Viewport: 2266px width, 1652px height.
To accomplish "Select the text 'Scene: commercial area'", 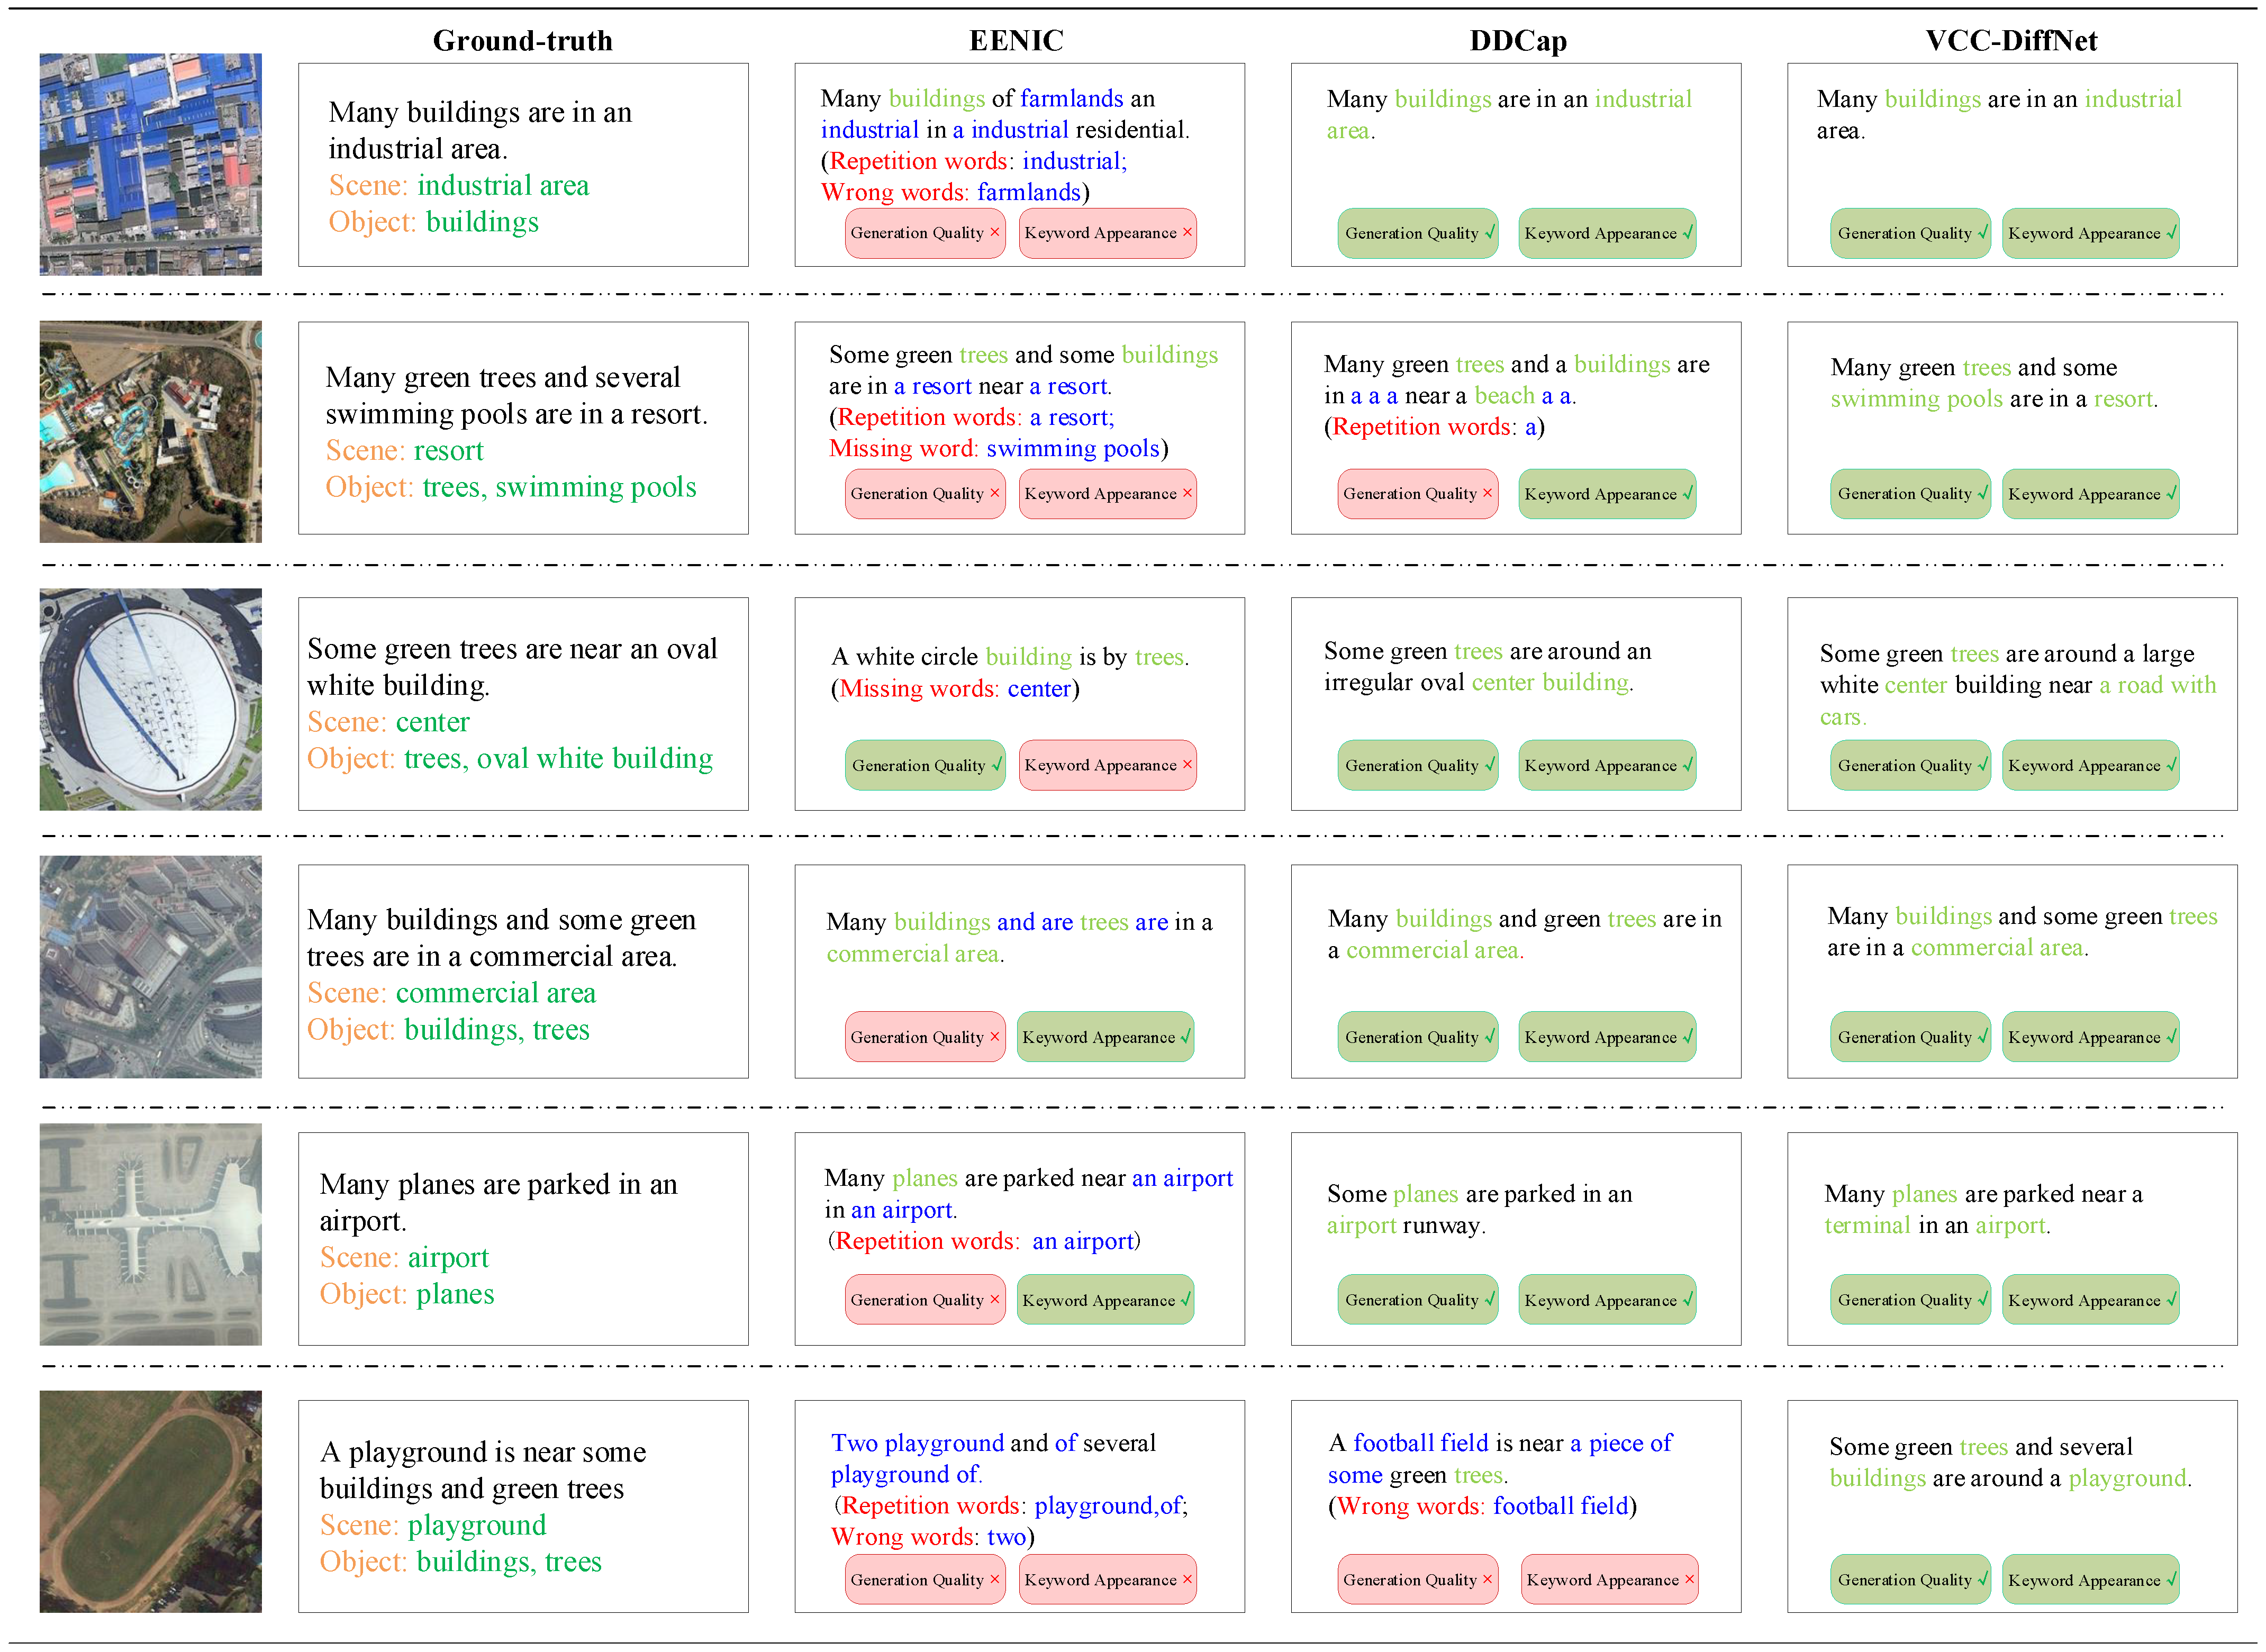I will [x=451, y=993].
